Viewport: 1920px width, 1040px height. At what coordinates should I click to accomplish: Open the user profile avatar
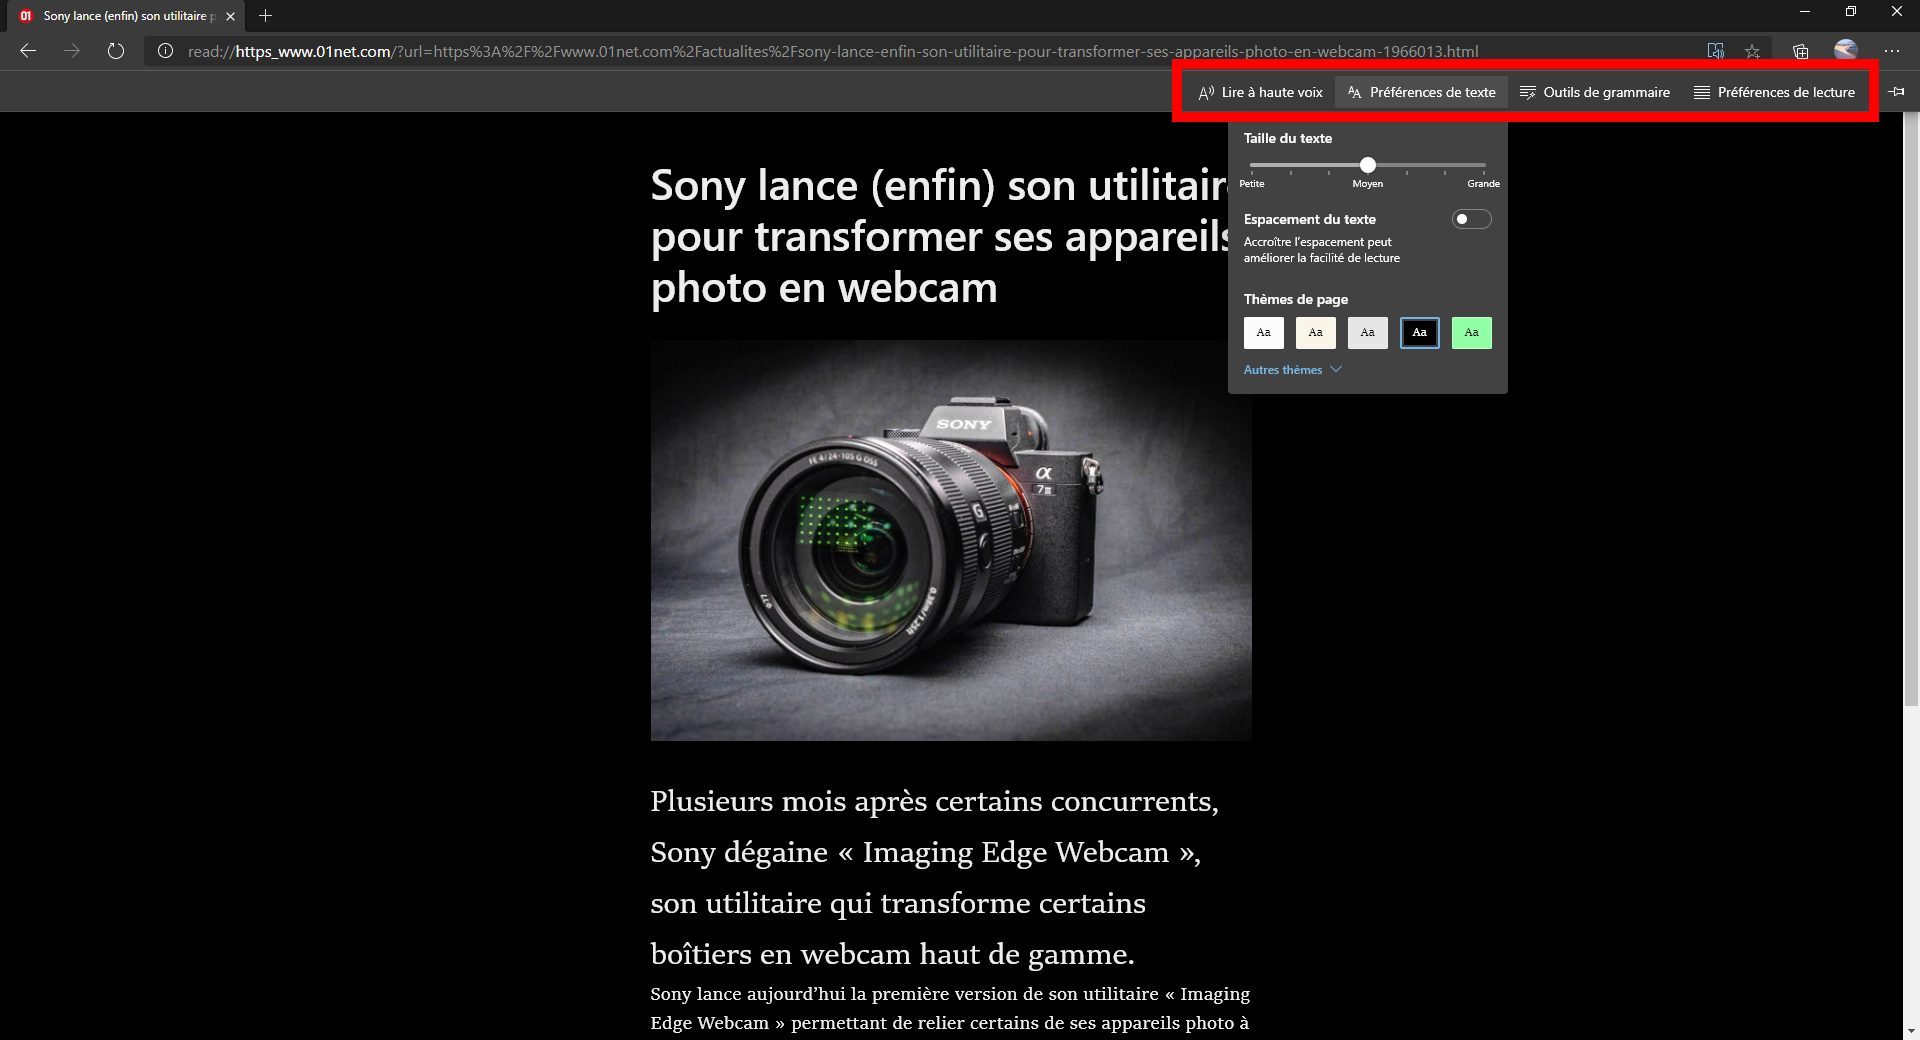pyautogui.click(x=1846, y=50)
